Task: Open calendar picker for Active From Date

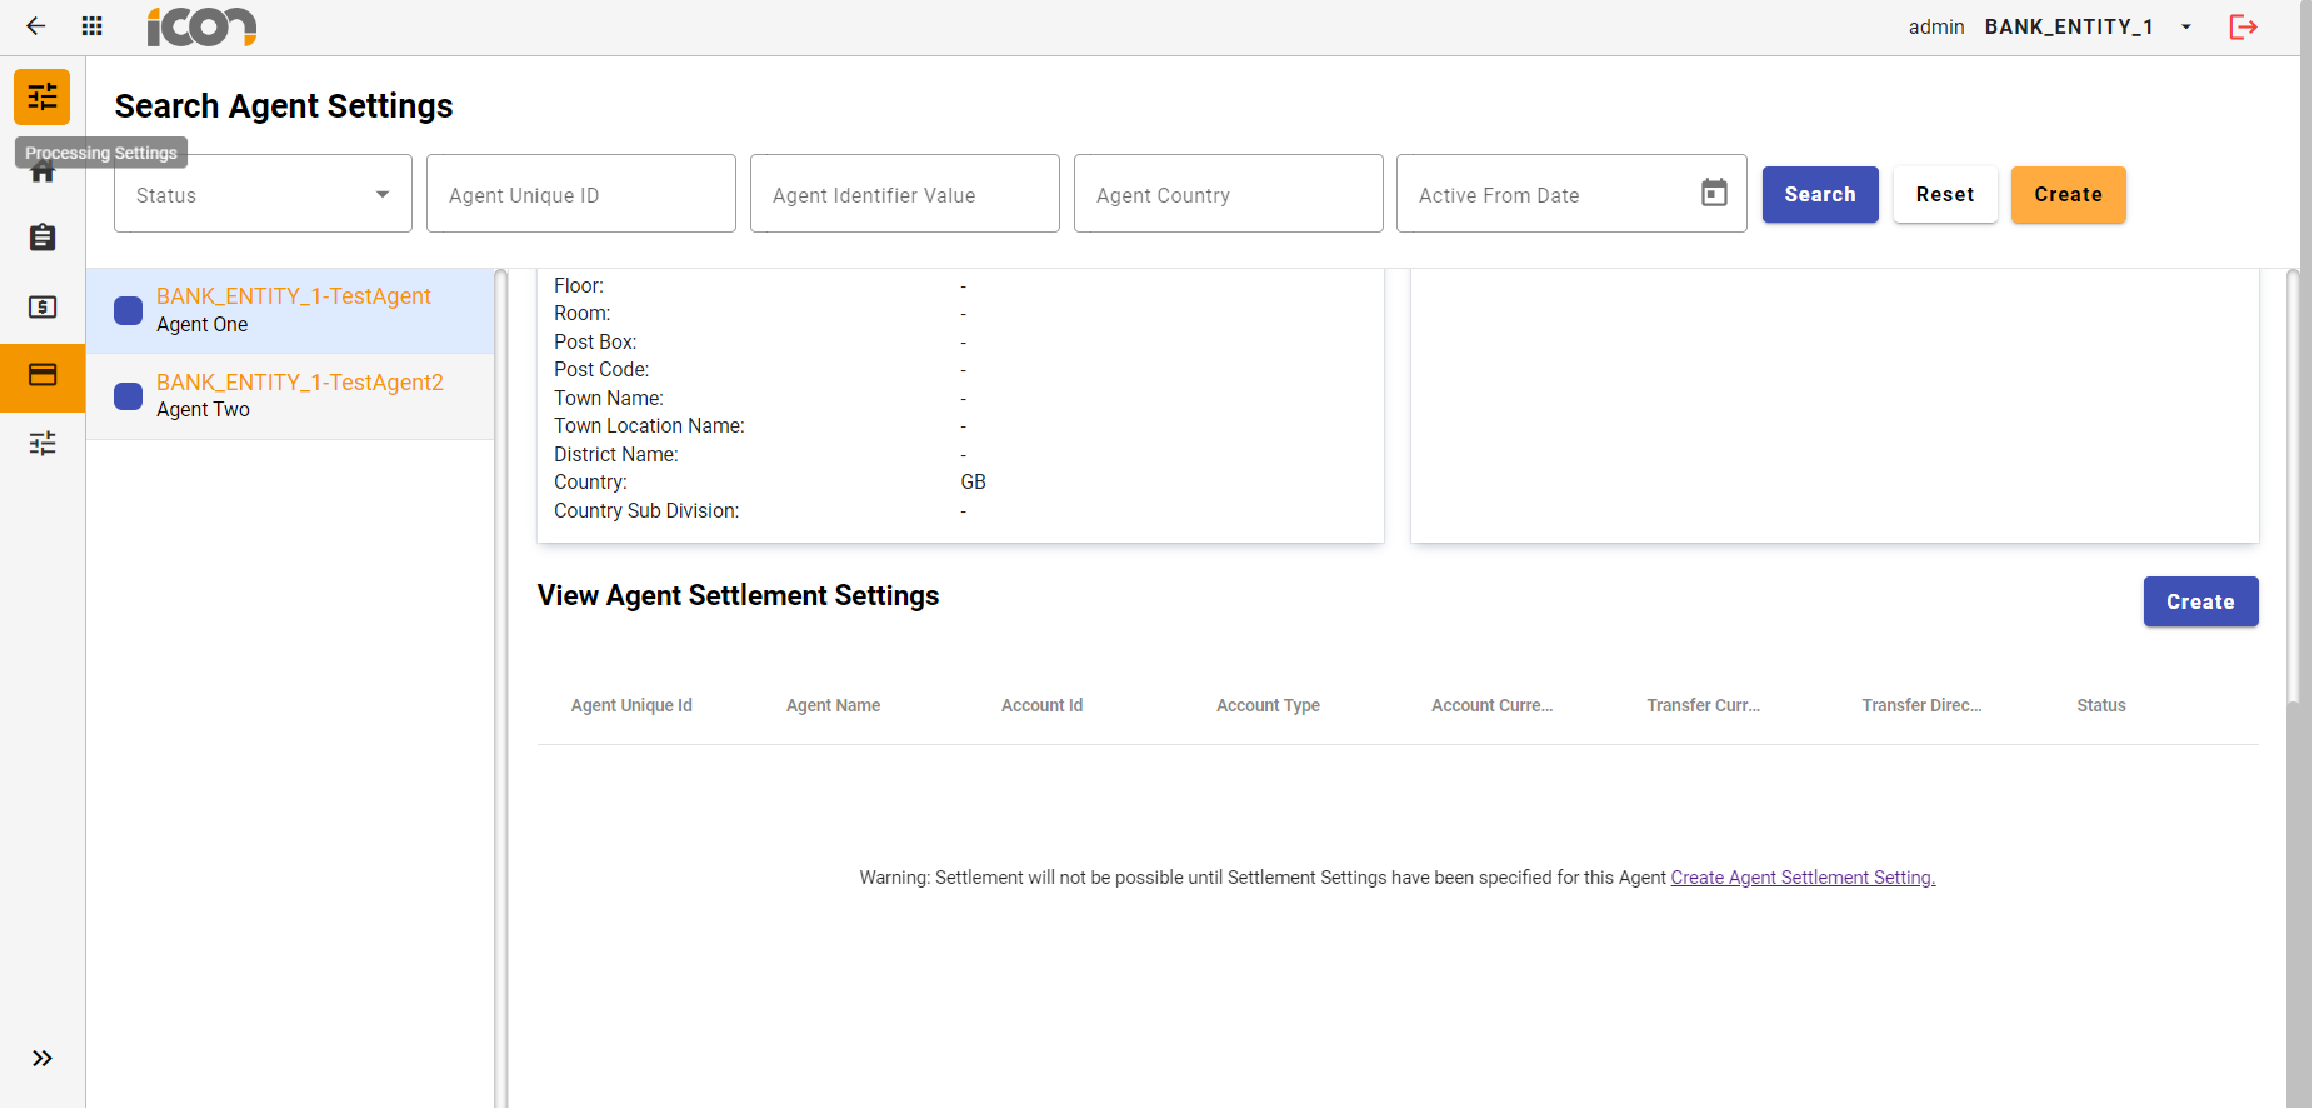Action: [1714, 193]
